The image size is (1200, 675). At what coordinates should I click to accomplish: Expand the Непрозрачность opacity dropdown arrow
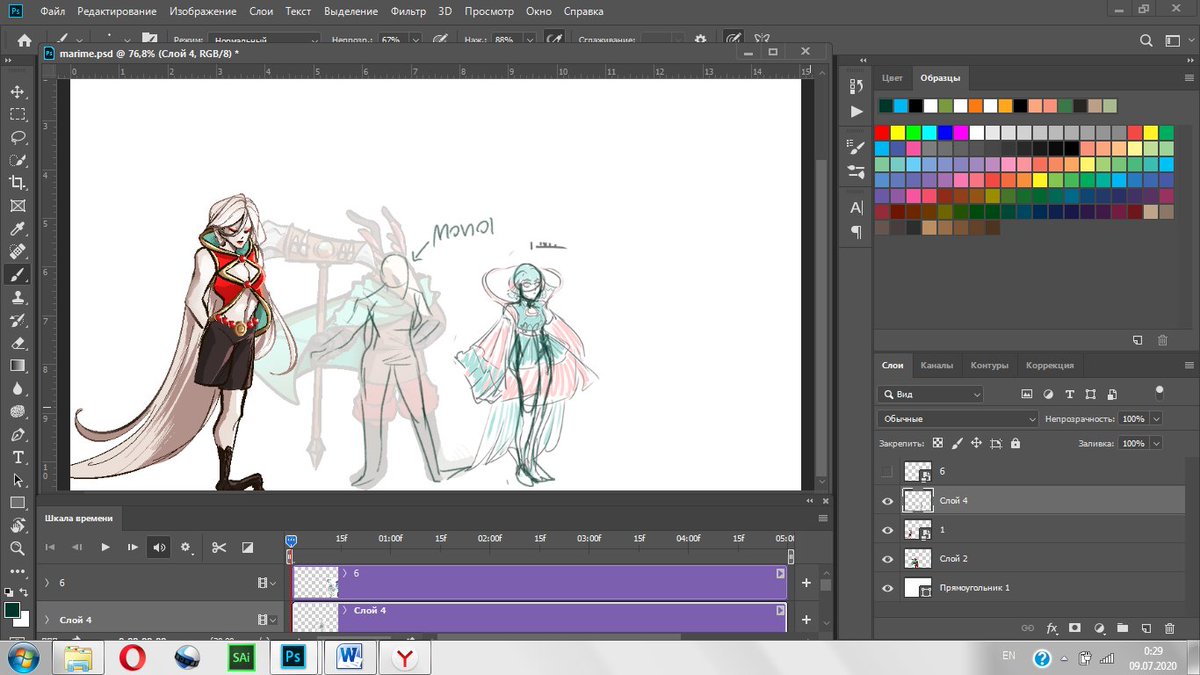1156,419
